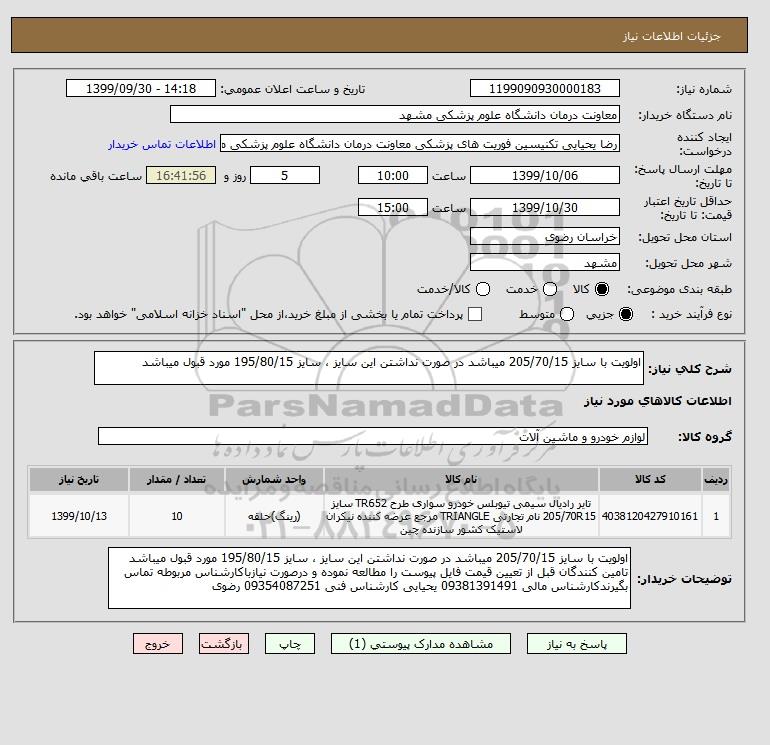
Task: Open 'مشاهده مدارک پیوستی (1)' attachments button
Action: (421, 643)
